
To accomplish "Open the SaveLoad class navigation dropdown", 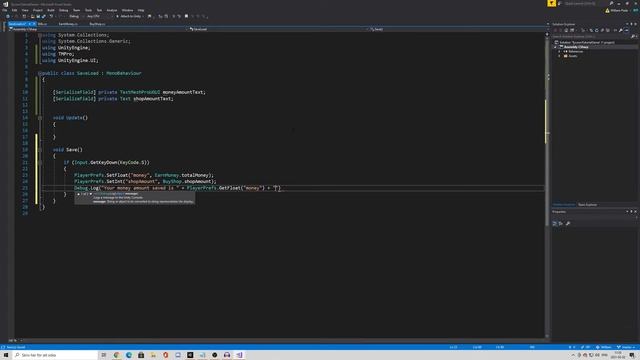I will click(278, 29).
